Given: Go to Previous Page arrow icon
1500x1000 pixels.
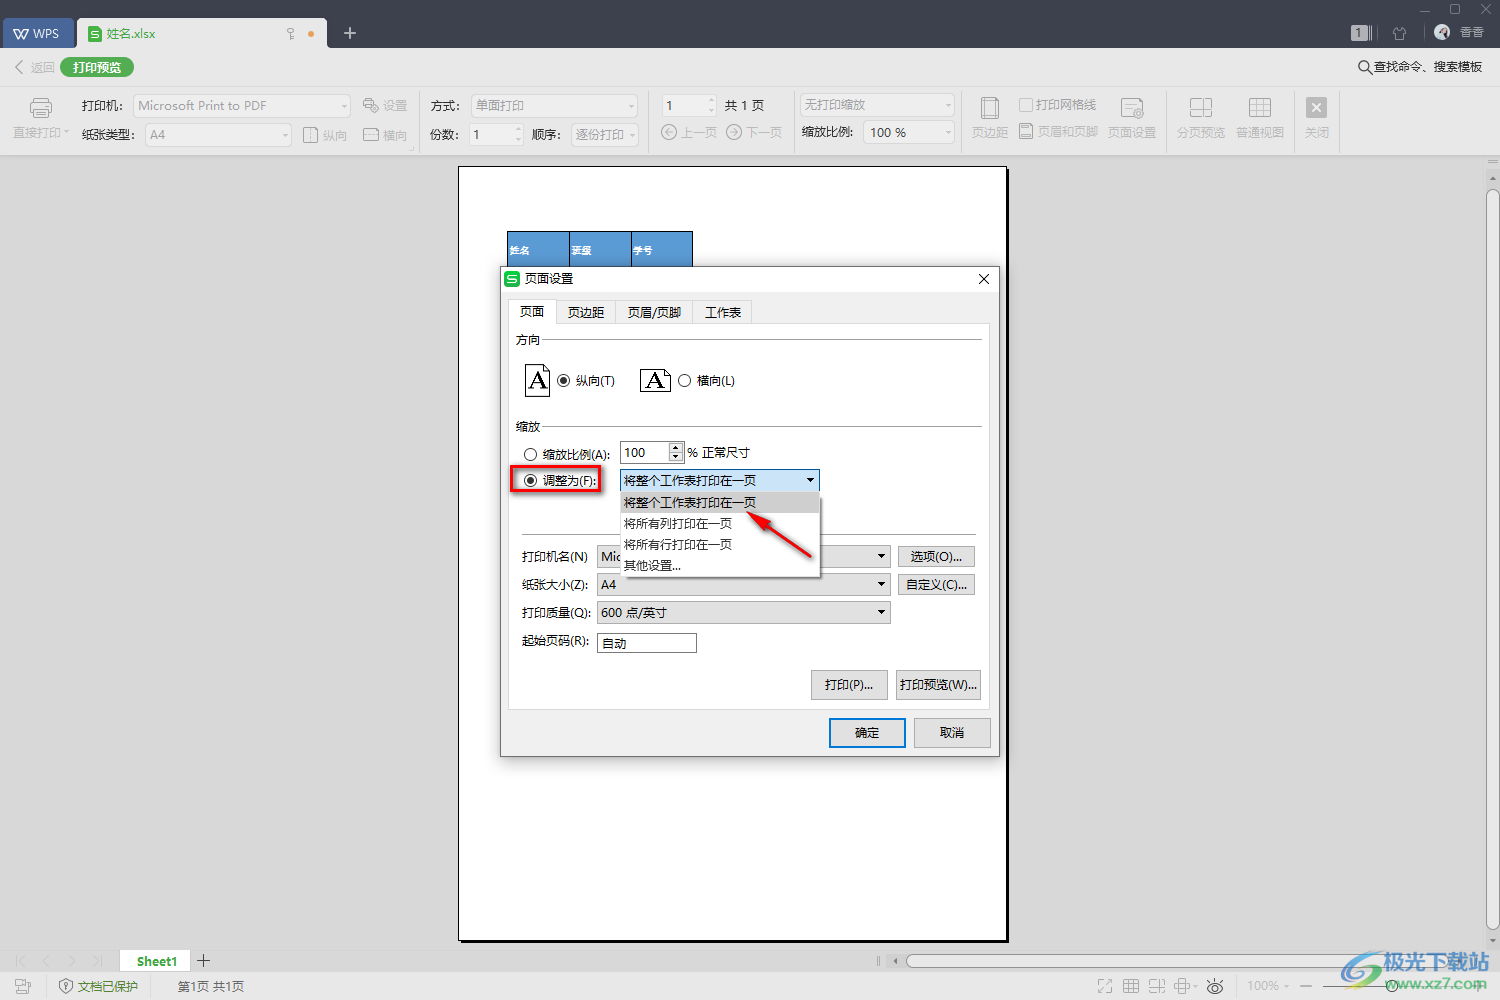Looking at the screenshot, I should tap(669, 132).
